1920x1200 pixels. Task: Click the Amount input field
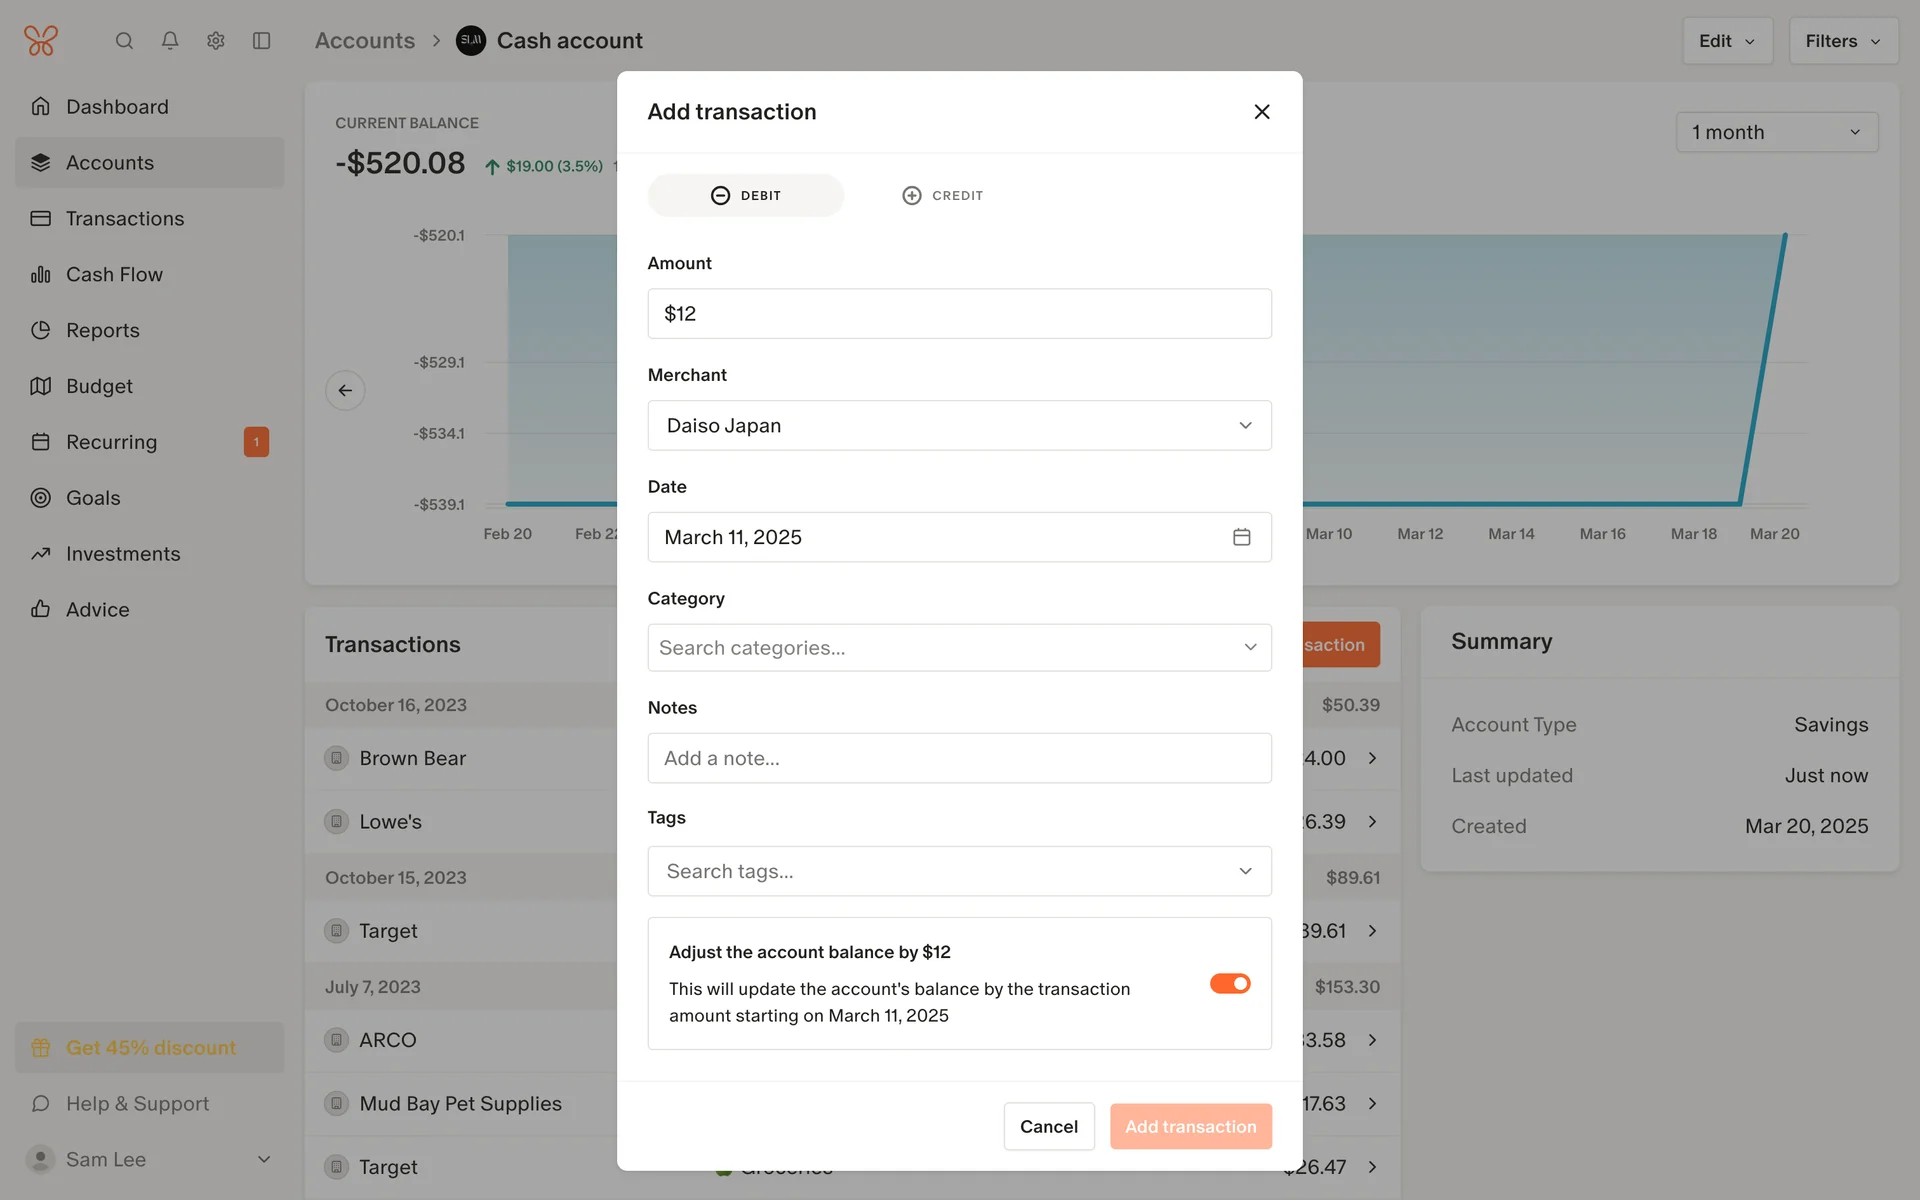point(959,314)
